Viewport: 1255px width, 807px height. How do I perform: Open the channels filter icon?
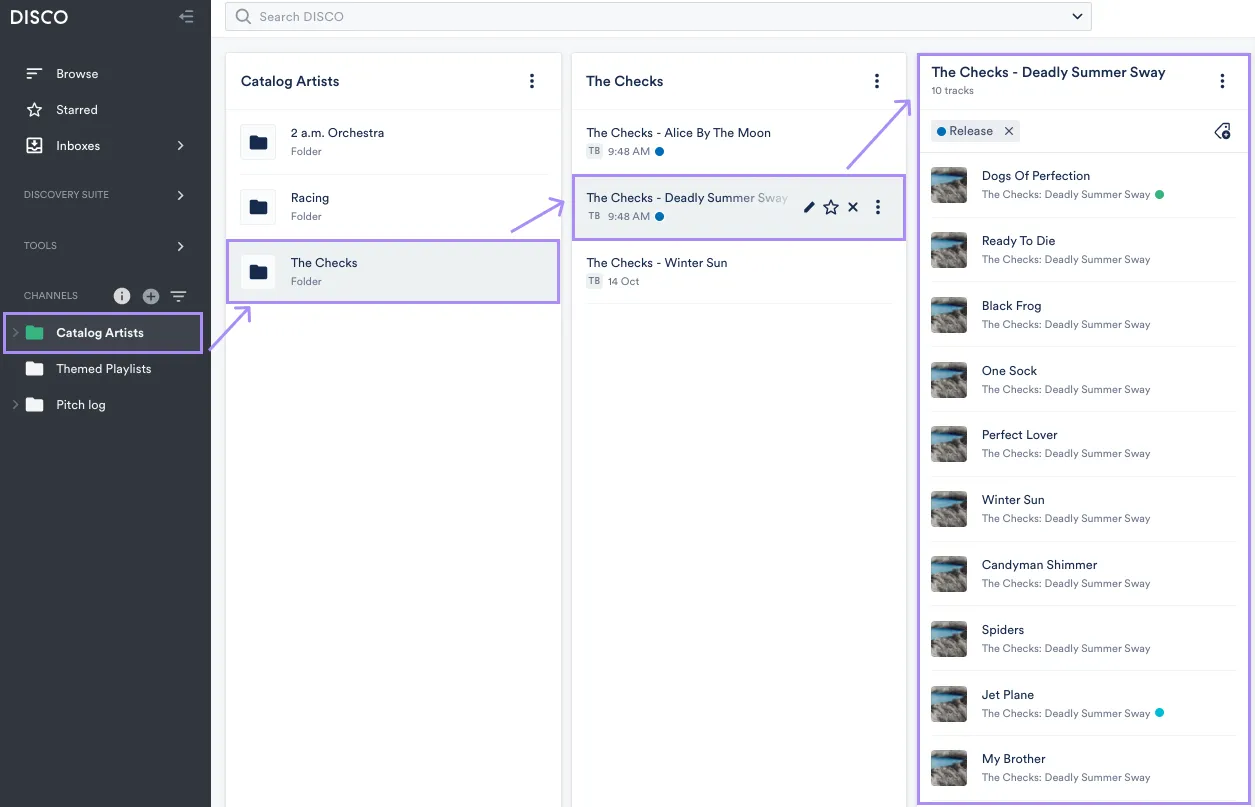178,295
